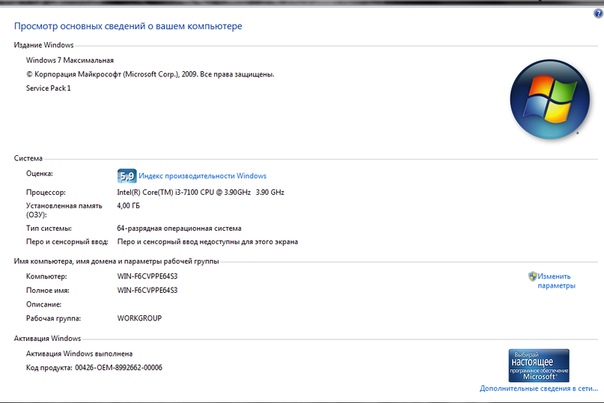
Task: Click the page heading Просмотр основных сведений
Action: [x=128, y=26]
